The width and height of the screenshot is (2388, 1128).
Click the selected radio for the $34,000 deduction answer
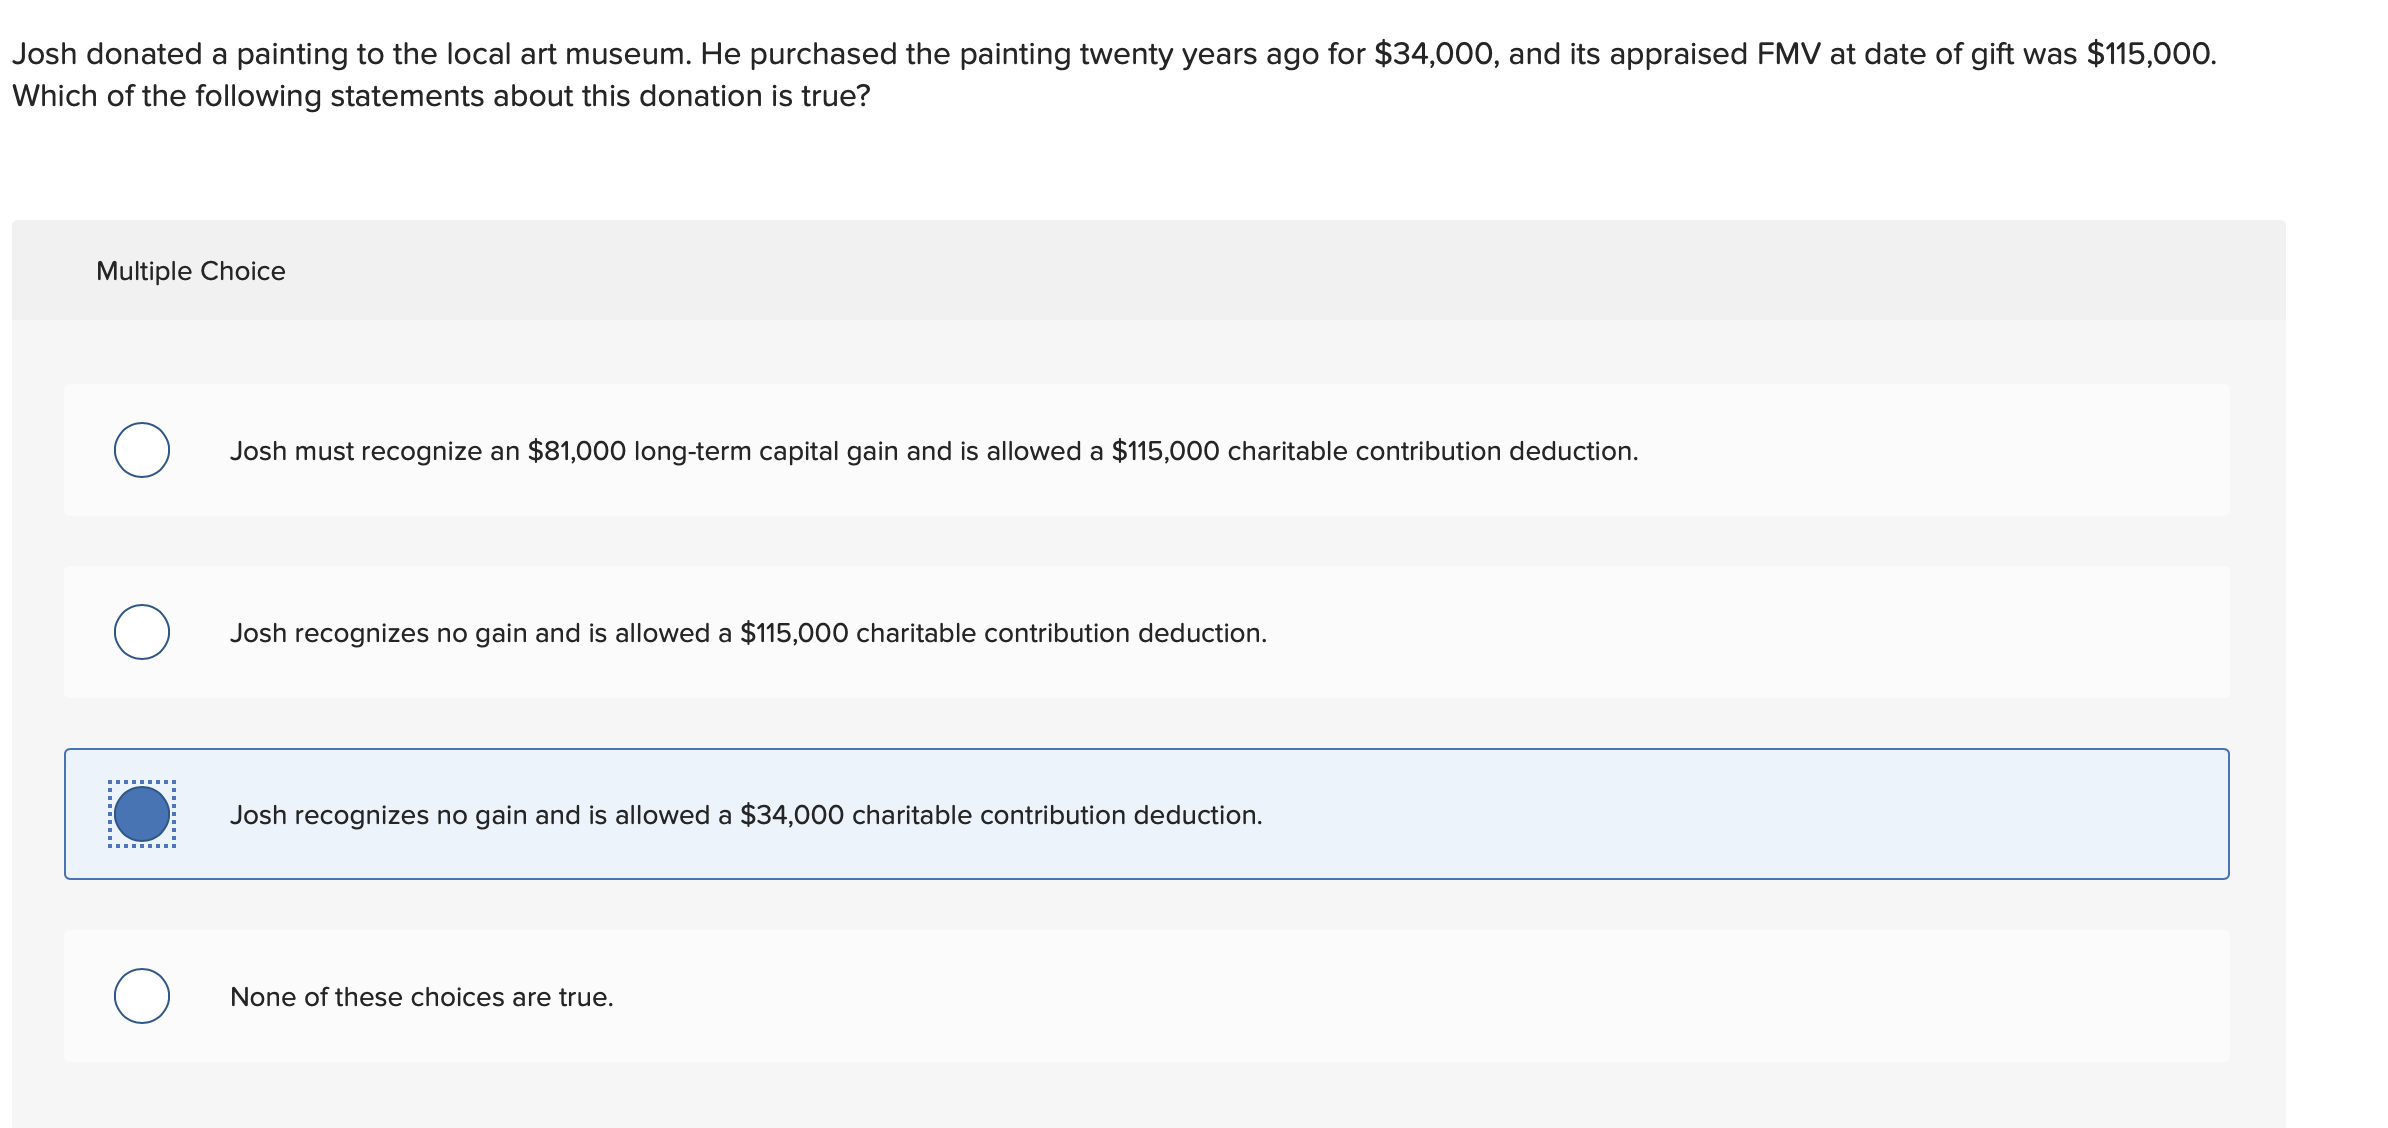pyautogui.click(x=141, y=814)
